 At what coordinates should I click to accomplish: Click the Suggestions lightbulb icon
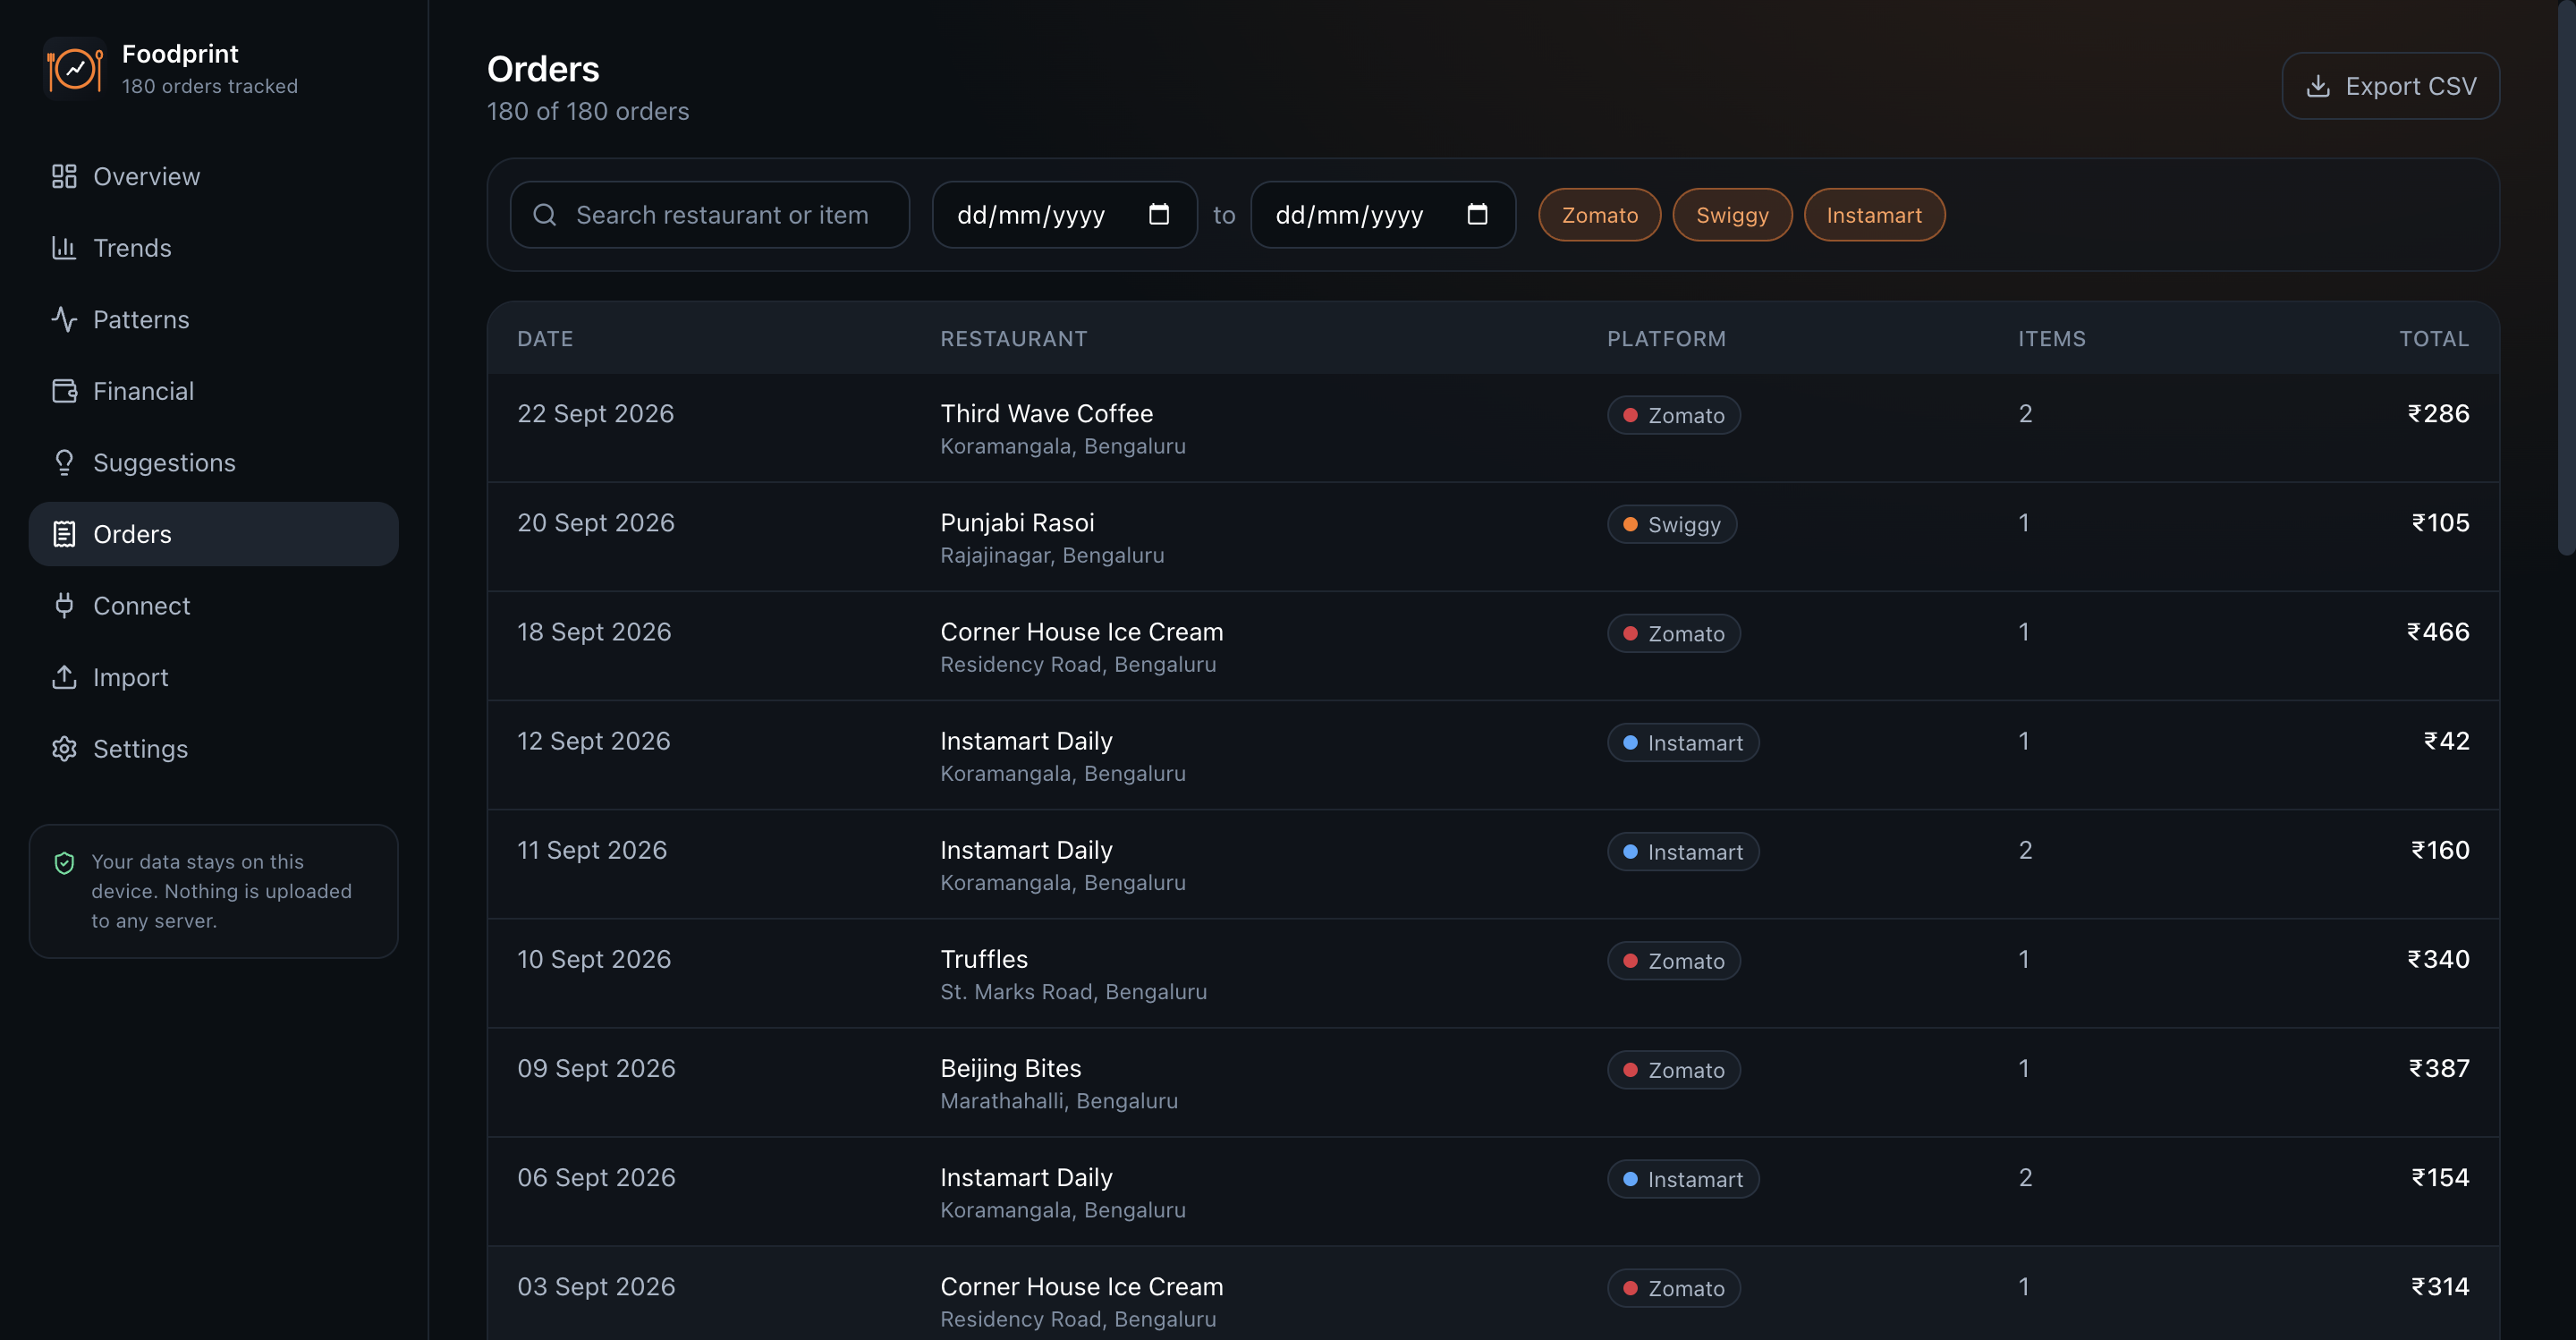tap(64, 463)
